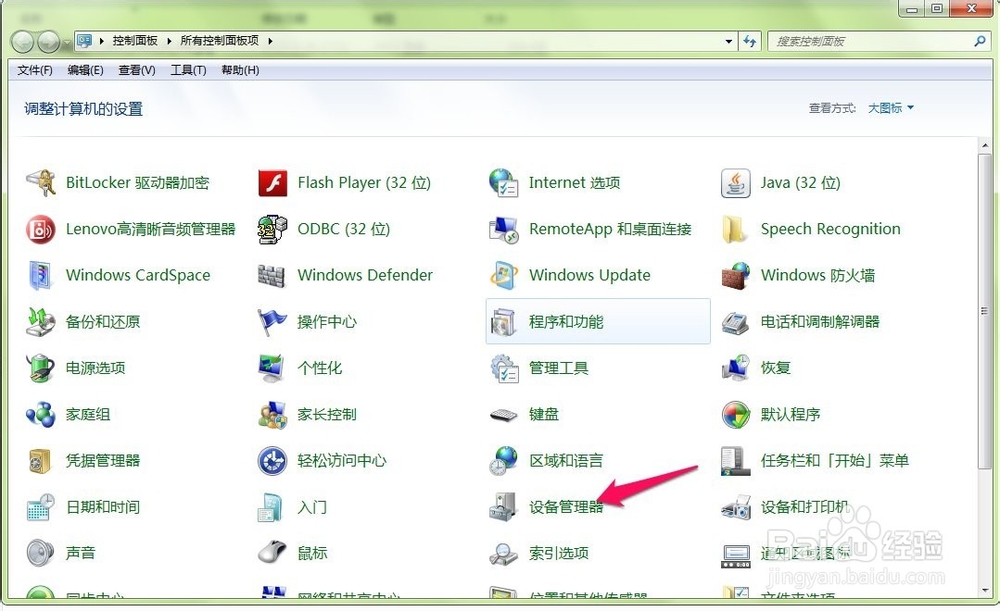Open 声音 speaker icon

click(41, 553)
